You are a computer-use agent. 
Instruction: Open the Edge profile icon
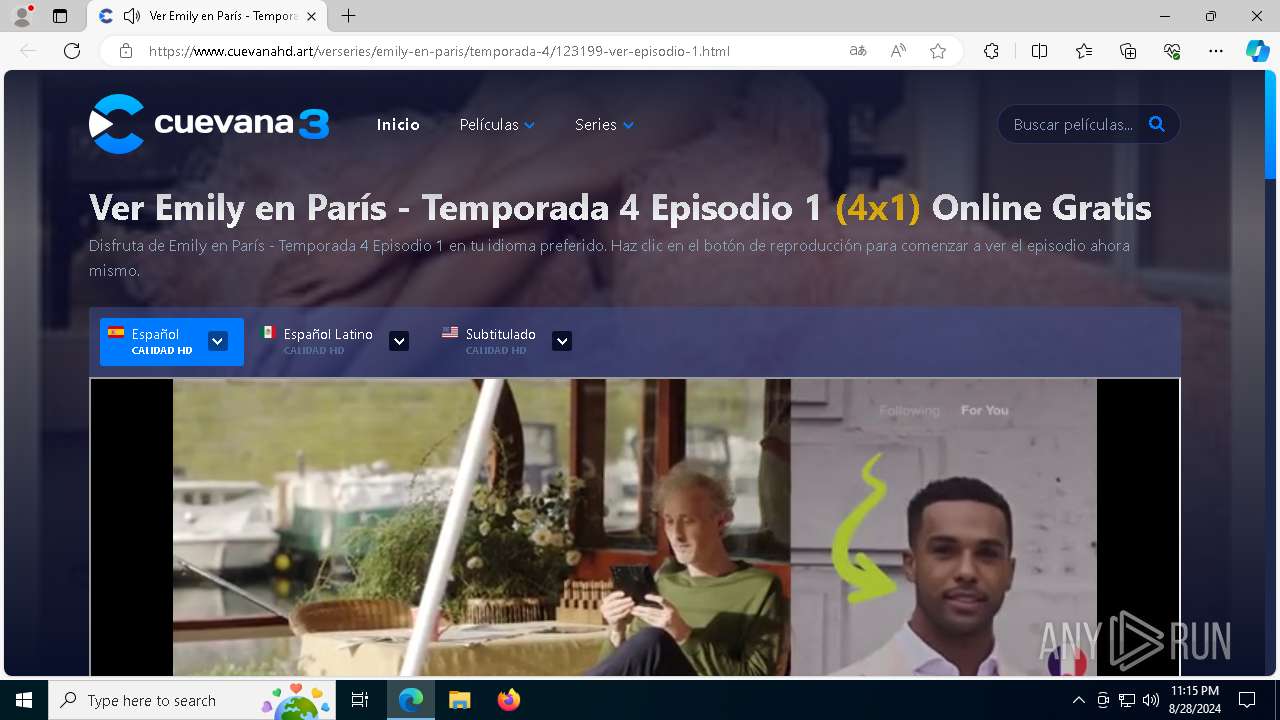point(22,16)
